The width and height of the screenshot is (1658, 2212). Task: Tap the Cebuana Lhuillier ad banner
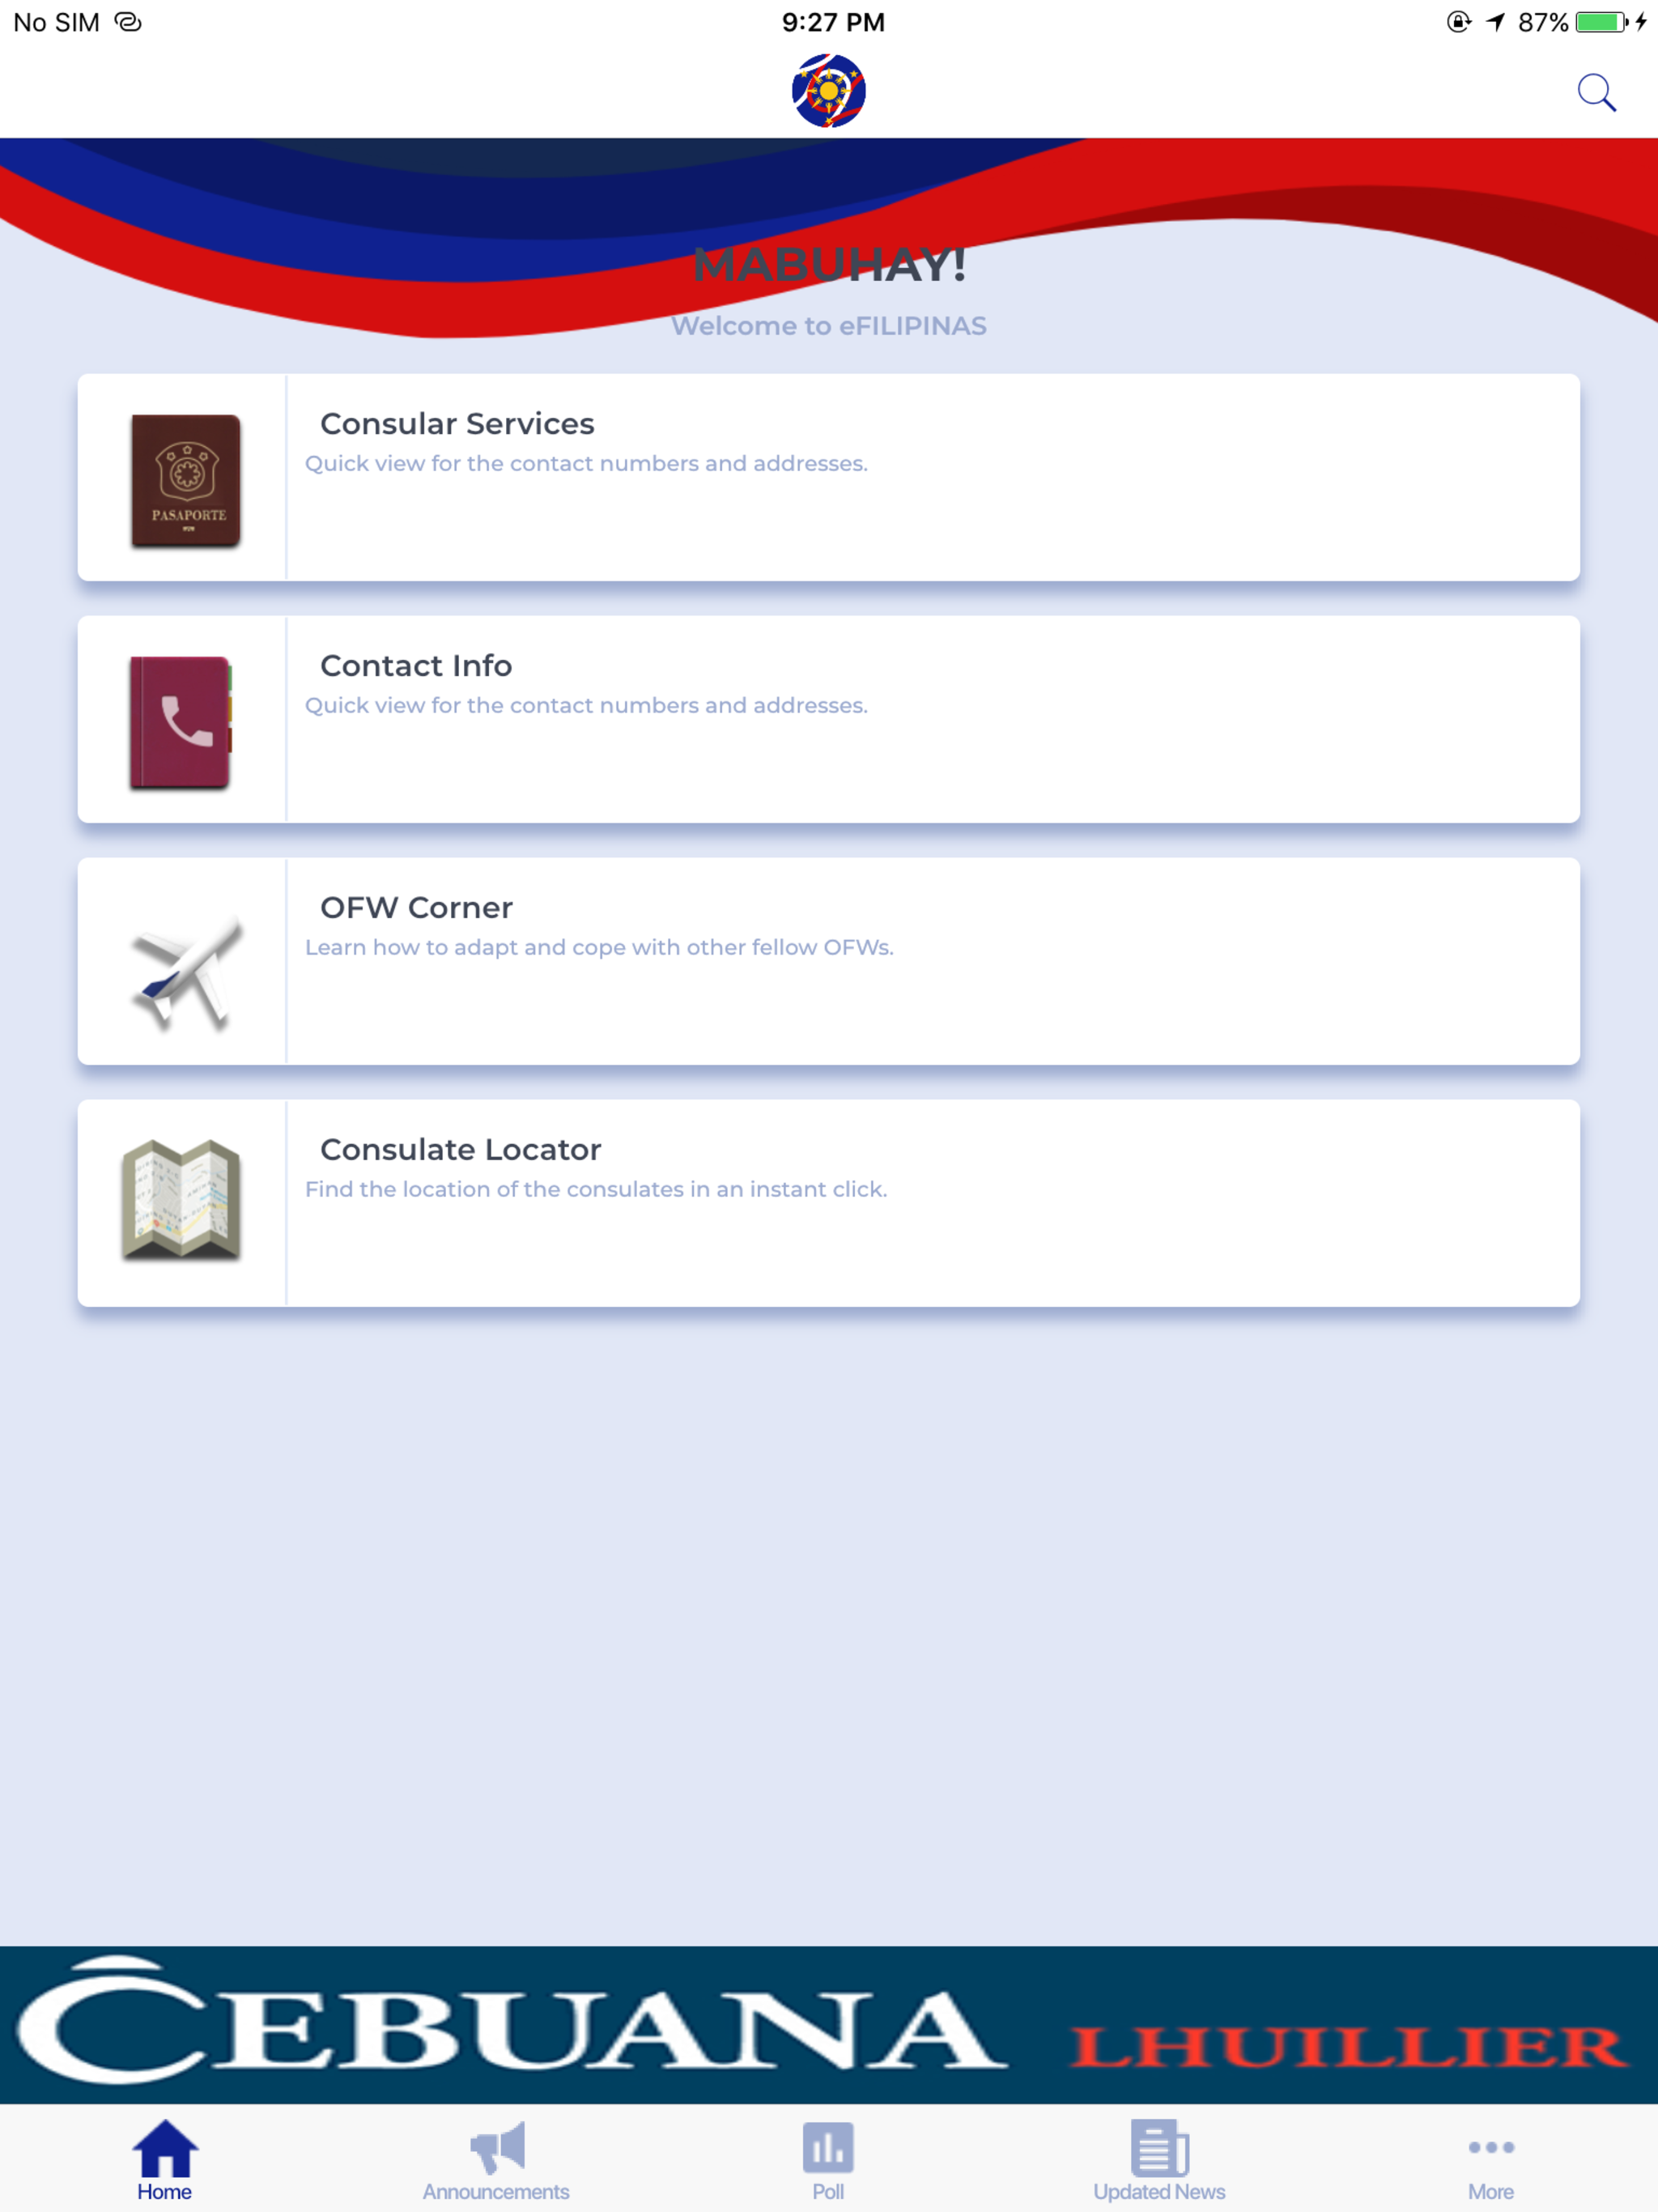pos(829,2024)
